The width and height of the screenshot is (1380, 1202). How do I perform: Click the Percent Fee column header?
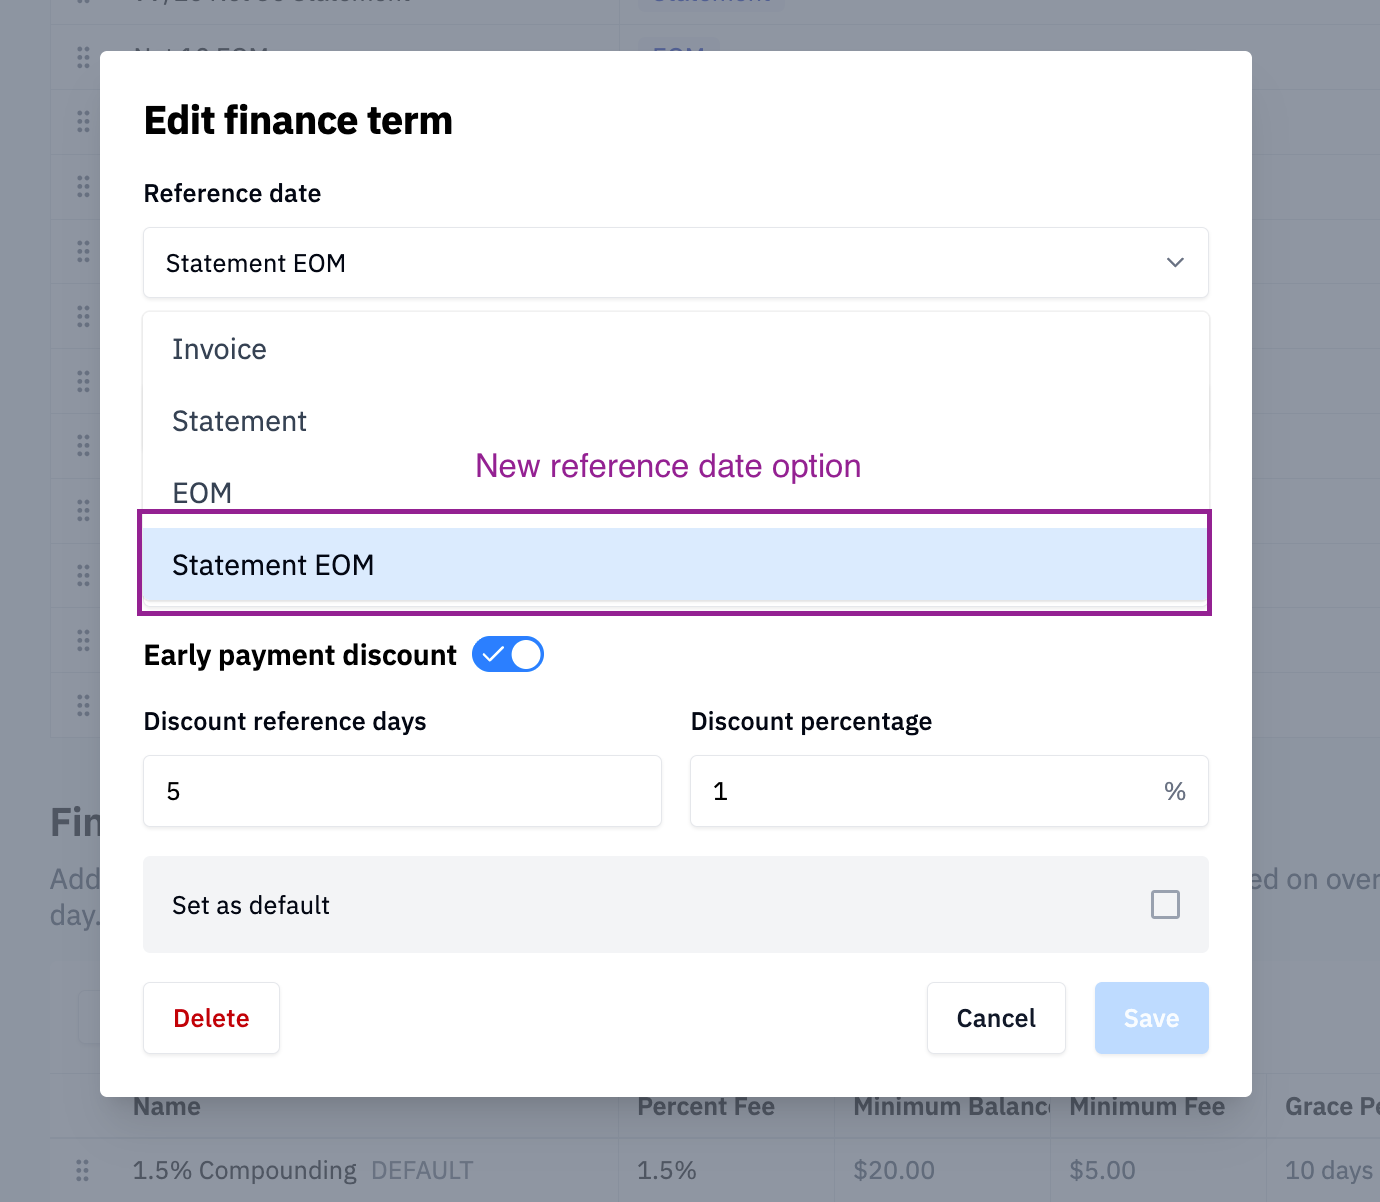click(x=706, y=1107)
